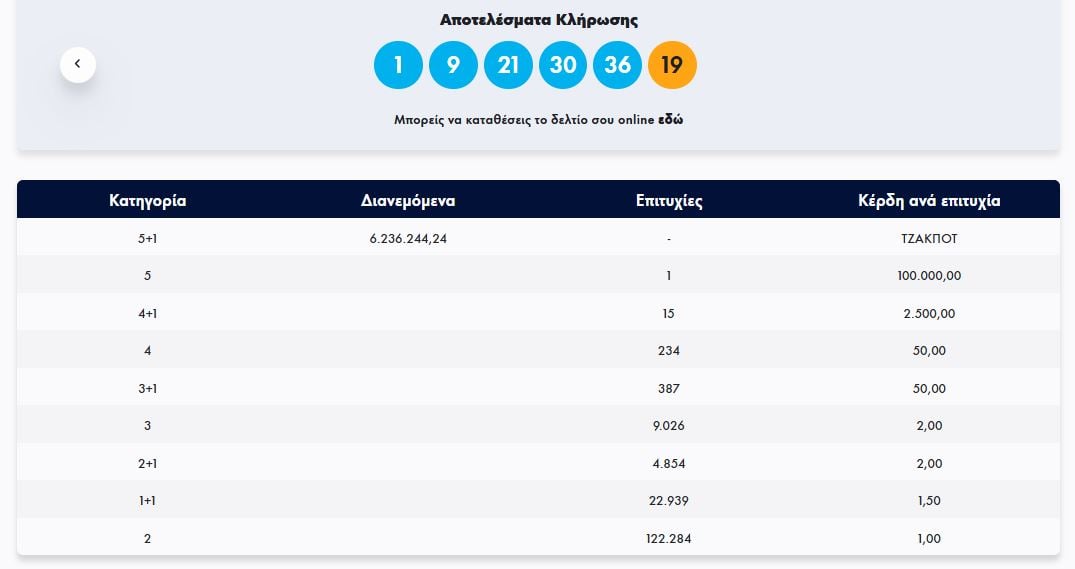Click the 'Αποτελέσματα Κλήρωσης' heading

538,20
